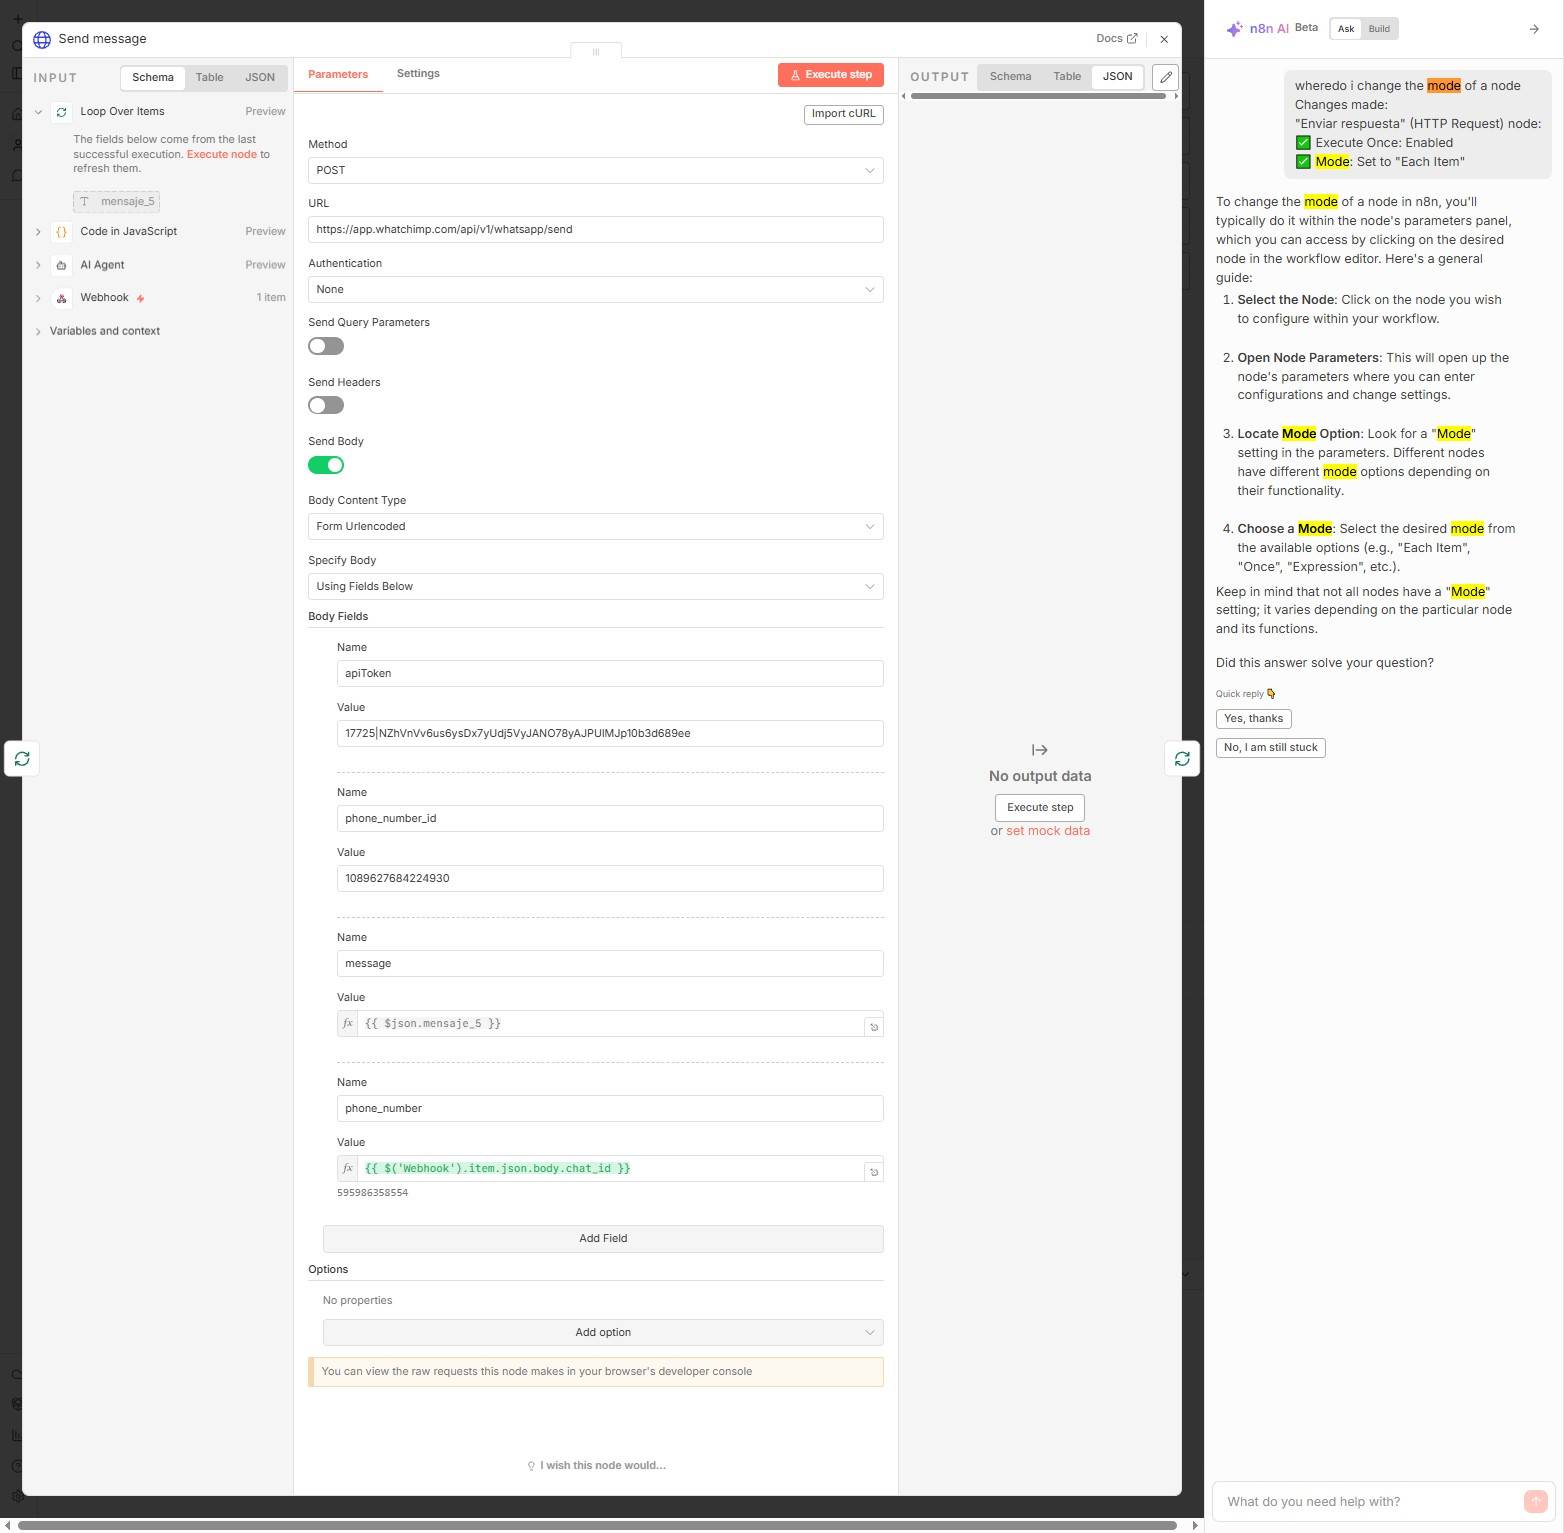Expand Code in JavaScript input
The height and width of the screenshot is (1533, 1564).
38,232
